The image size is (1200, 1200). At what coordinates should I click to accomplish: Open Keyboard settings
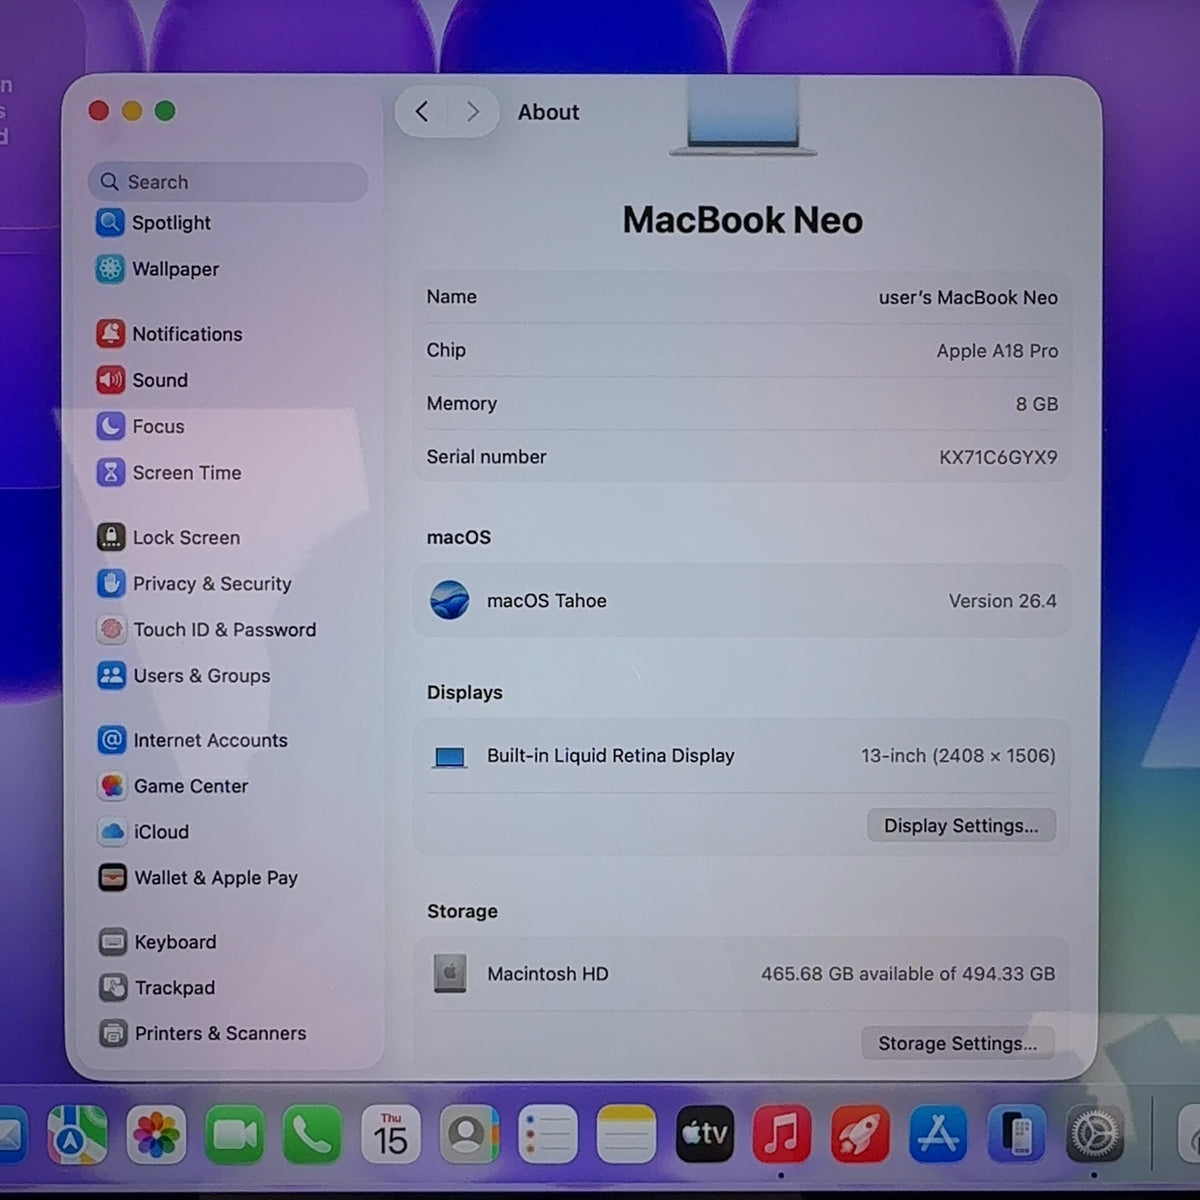158,942
